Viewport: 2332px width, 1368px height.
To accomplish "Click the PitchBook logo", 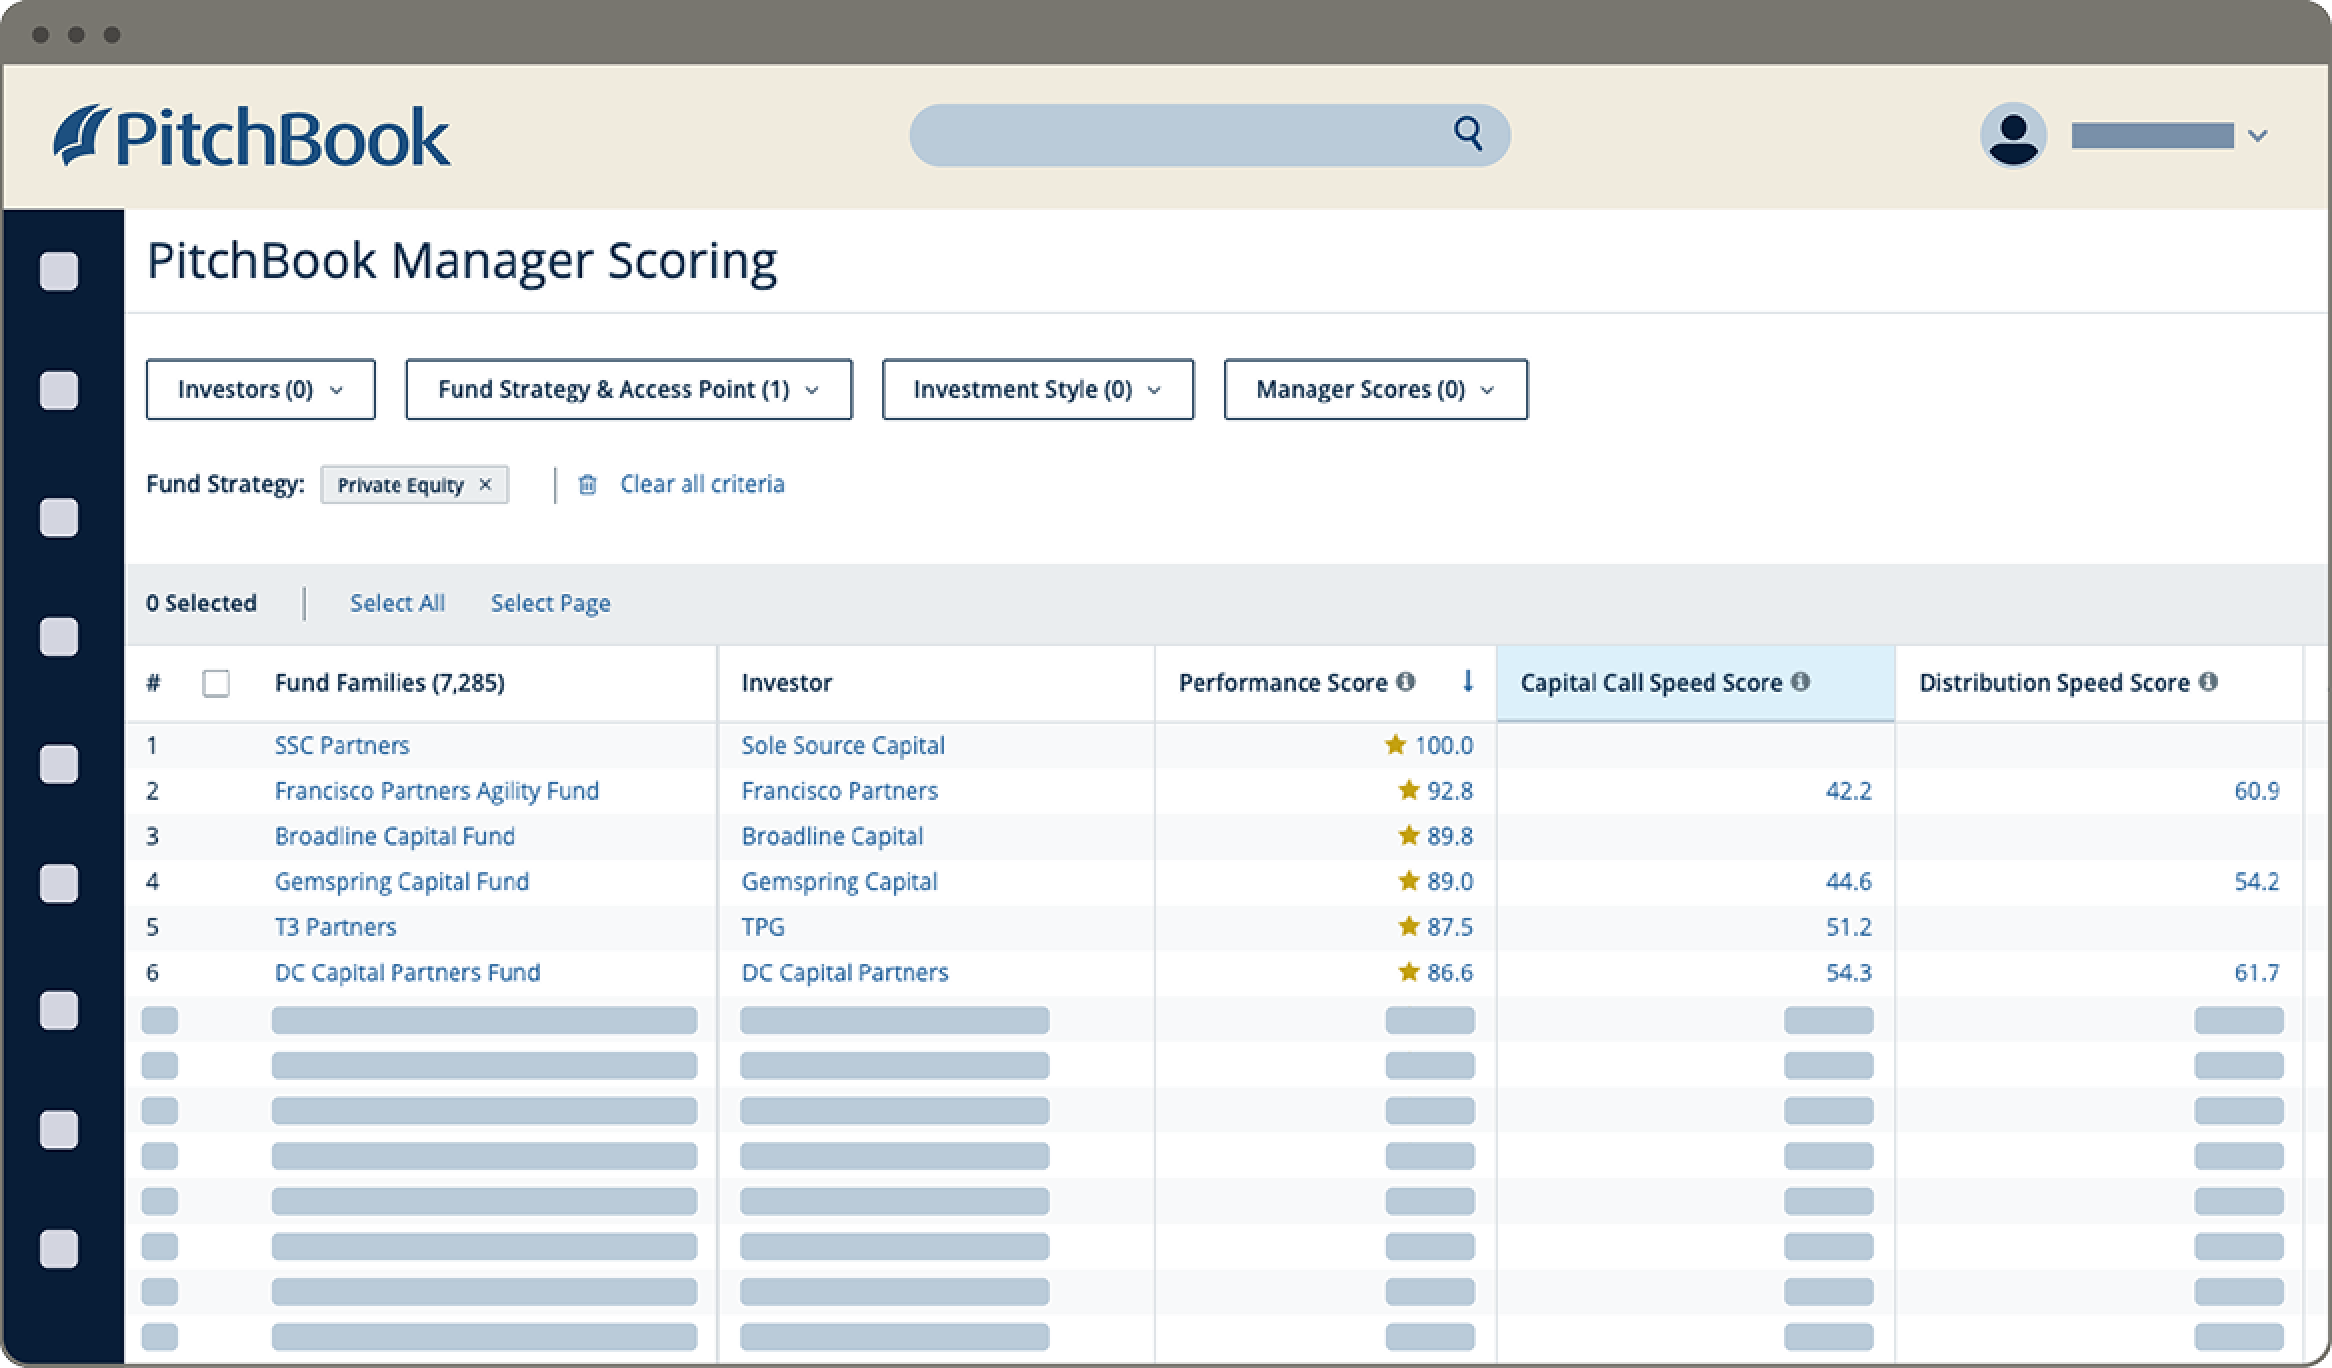I will [x=251, y=136].
